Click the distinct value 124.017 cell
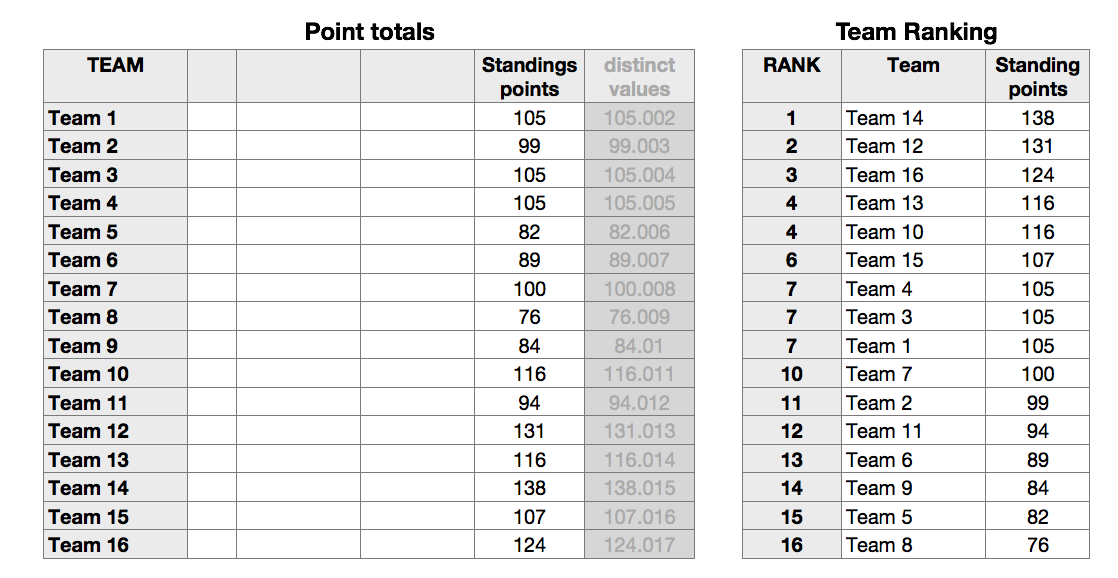Viewport: 1118px width, 578px height. [639, 546]
